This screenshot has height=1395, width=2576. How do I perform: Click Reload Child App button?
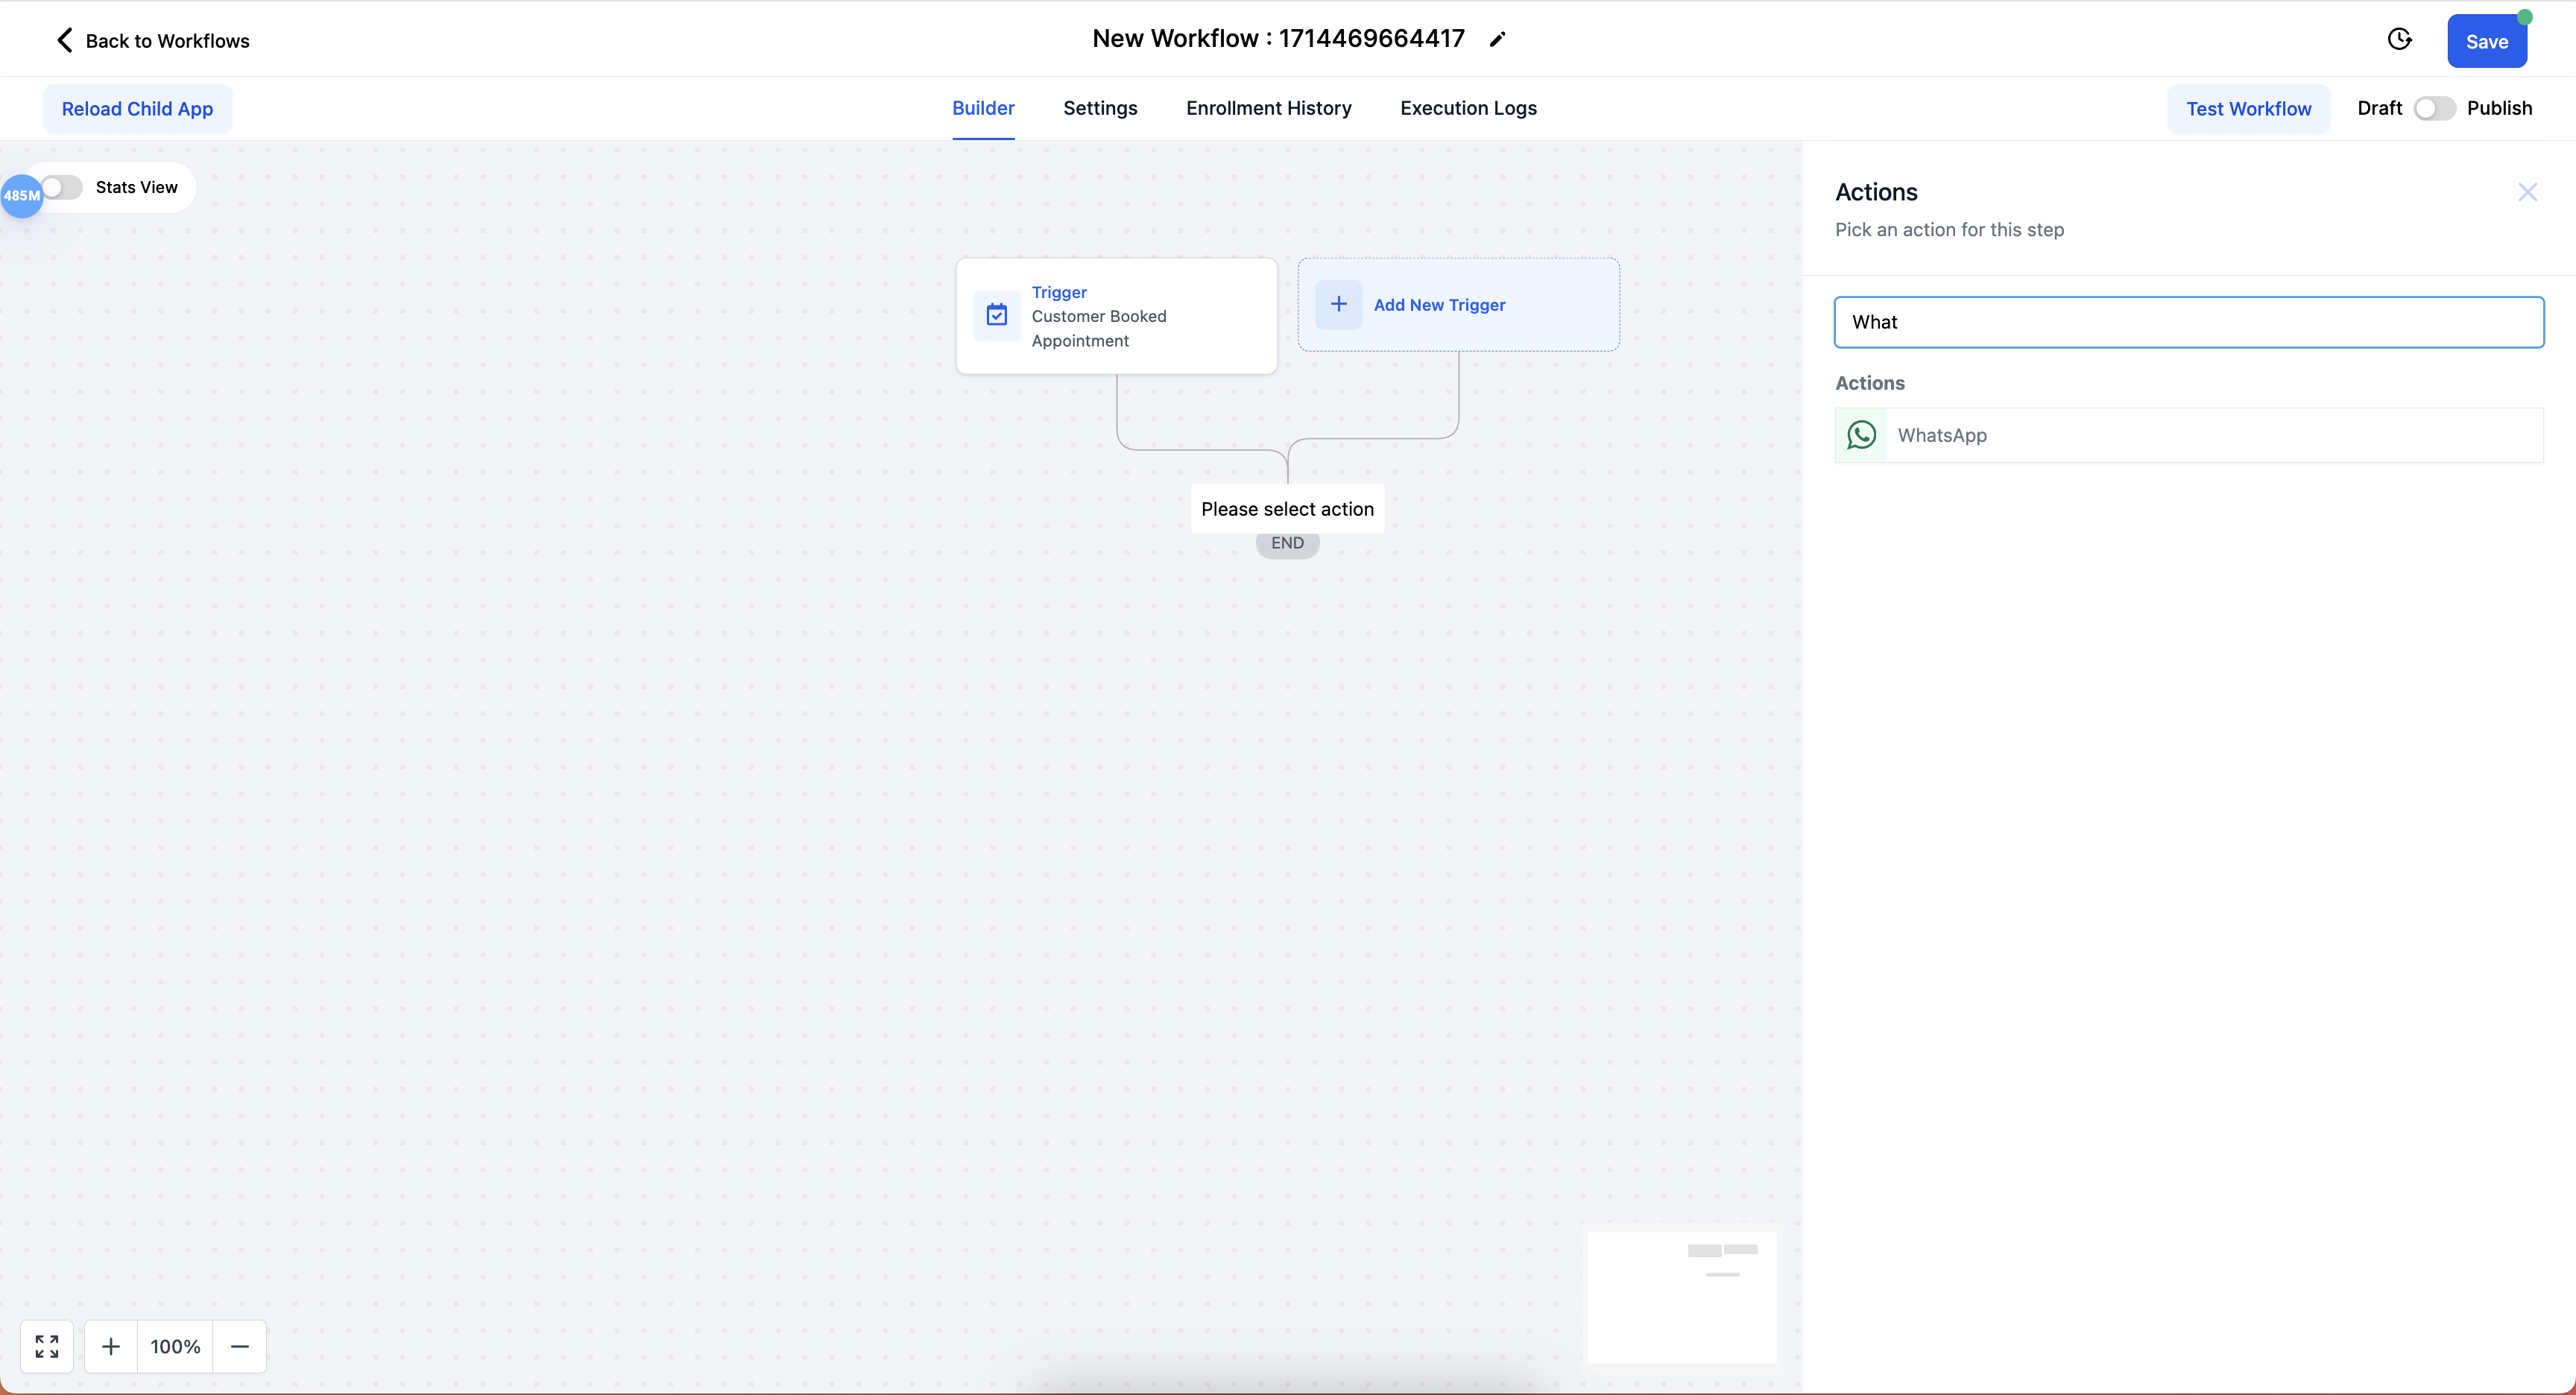pyautogui.click(x=137, y=109)
